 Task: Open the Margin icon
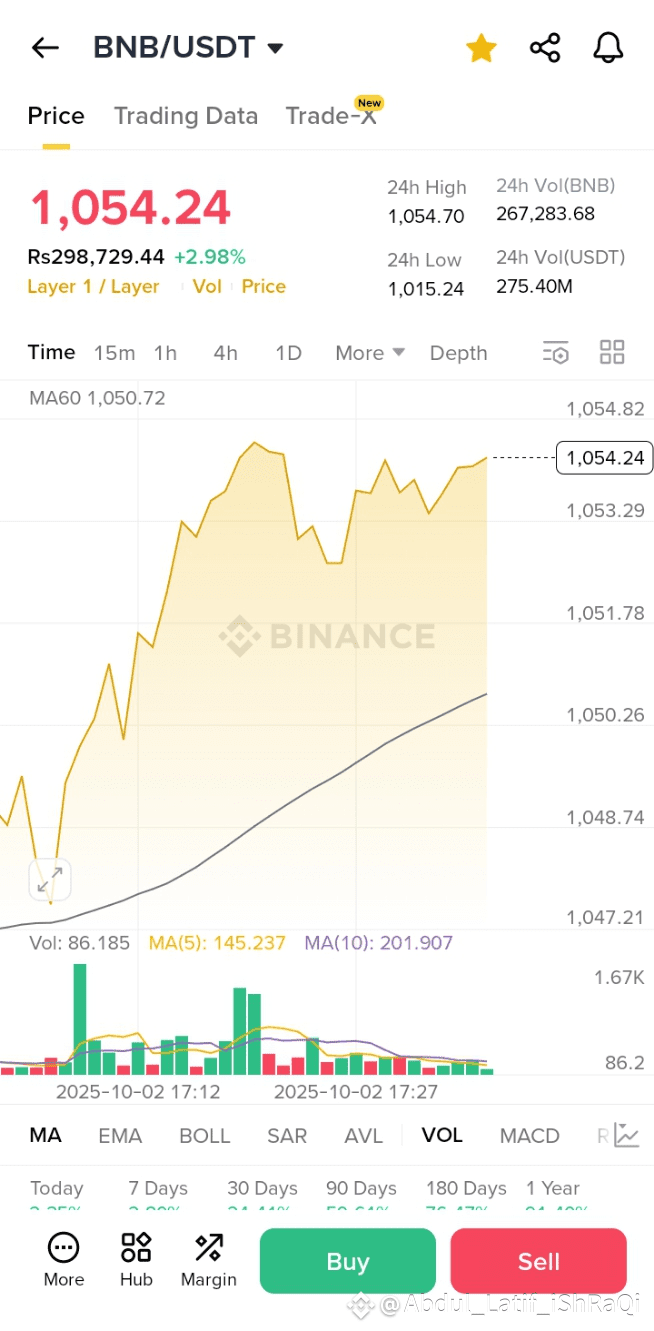(x=209, y=1260)
